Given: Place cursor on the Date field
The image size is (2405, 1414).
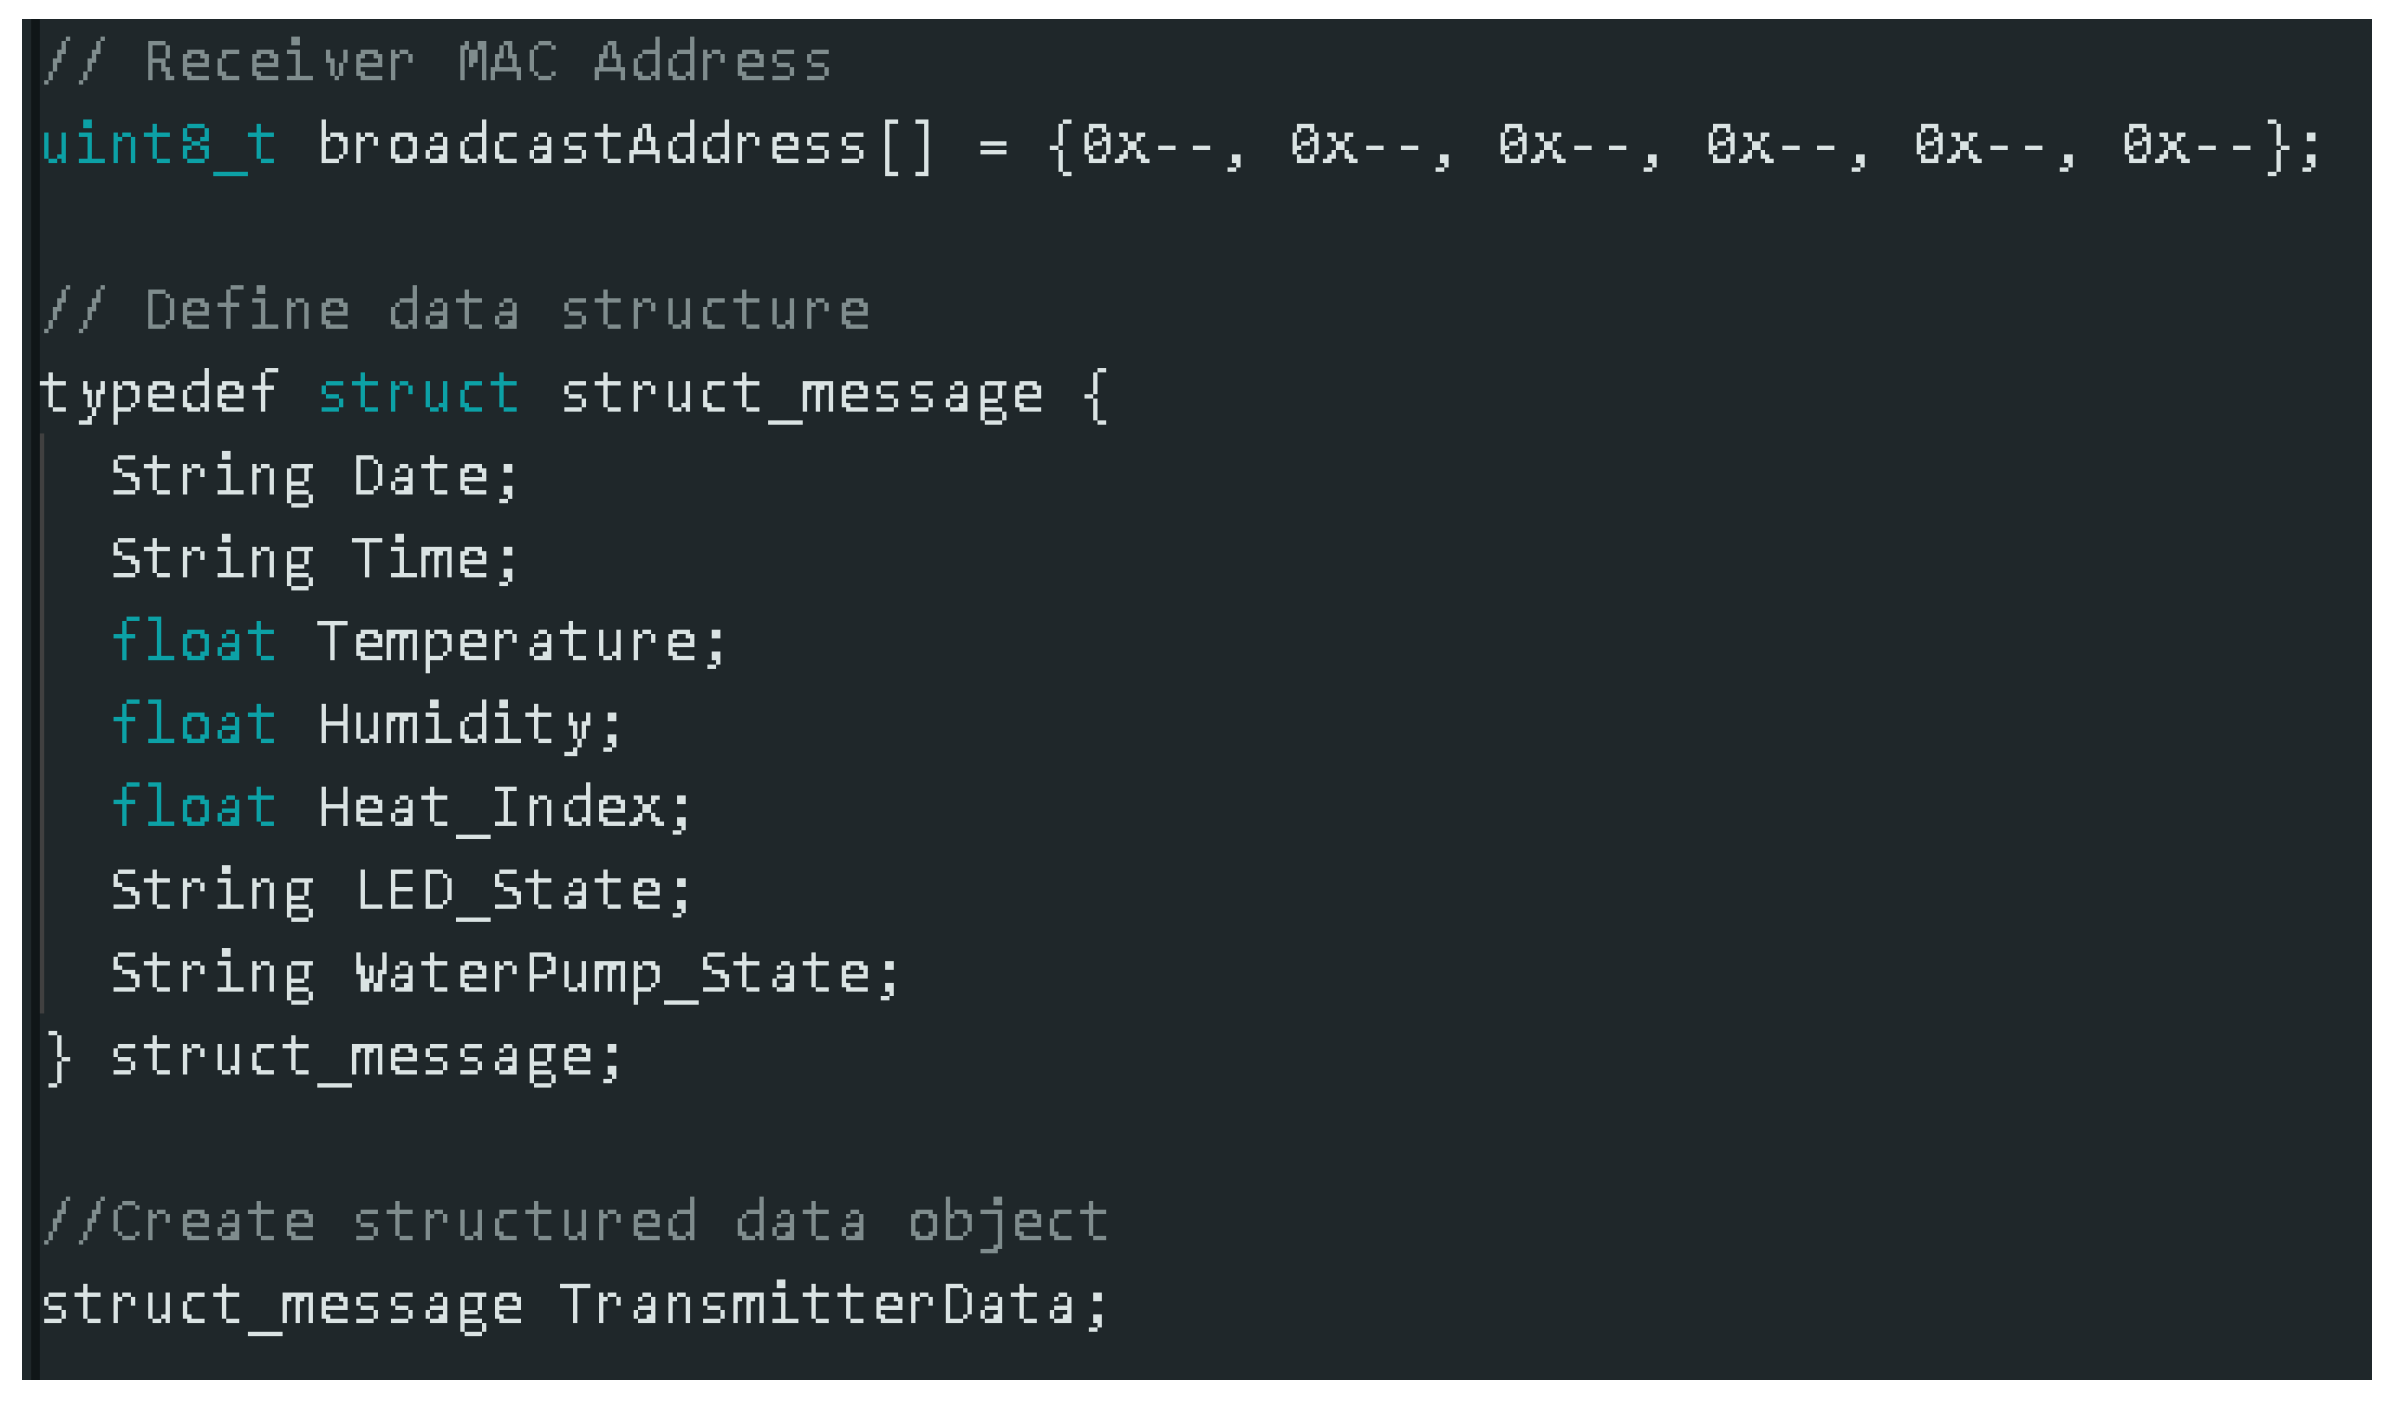Looking at the screenshot, I should click(420, 476).
